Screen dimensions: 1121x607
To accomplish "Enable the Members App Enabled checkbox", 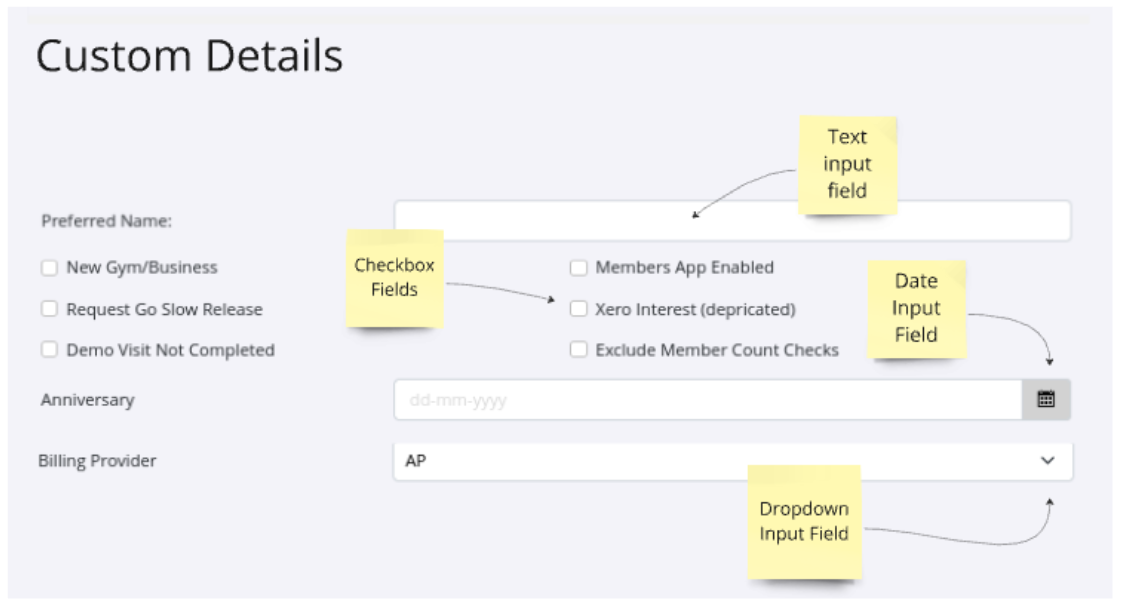I will click(x=578, y=268).
